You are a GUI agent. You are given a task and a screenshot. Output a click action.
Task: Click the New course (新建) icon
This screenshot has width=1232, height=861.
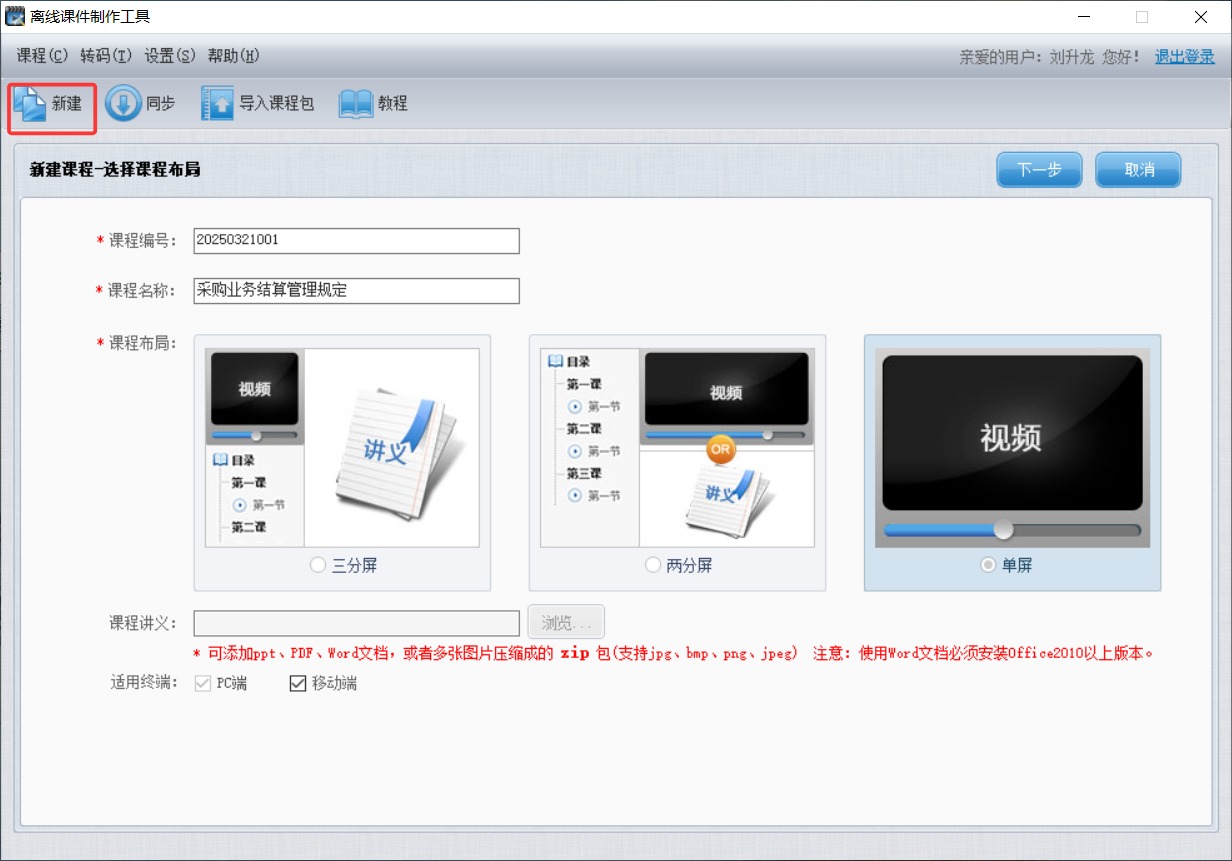pyautogui.click(x=30, y=104)
